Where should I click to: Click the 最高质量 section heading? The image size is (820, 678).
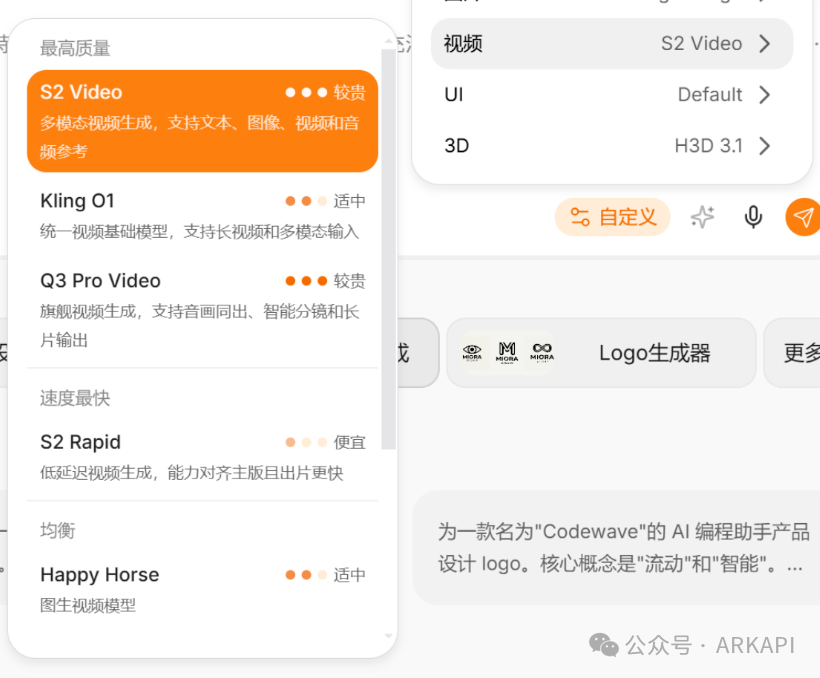[75, 48]
